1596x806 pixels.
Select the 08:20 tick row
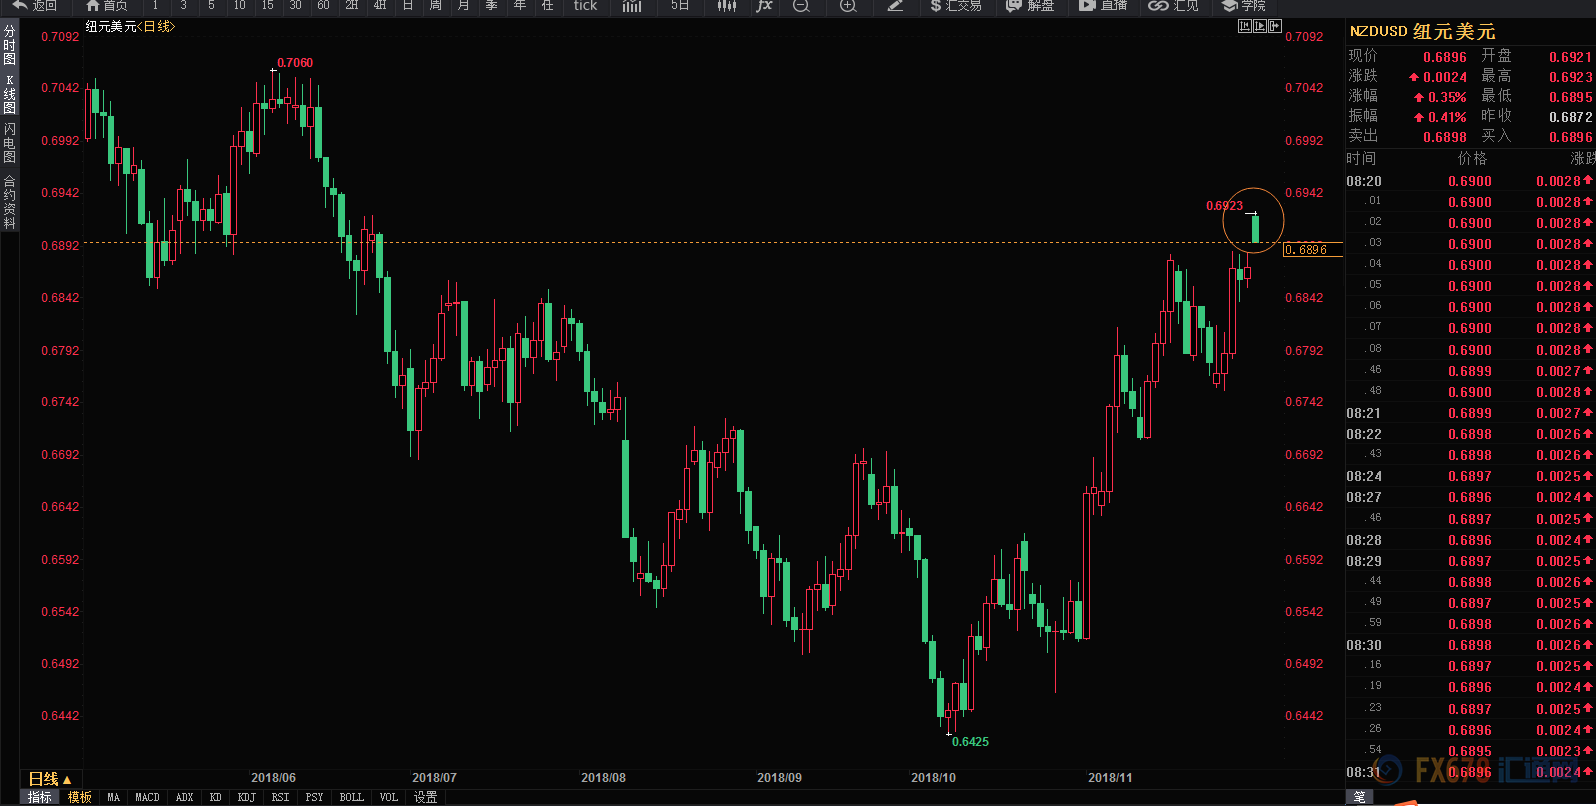point(1470,181)
